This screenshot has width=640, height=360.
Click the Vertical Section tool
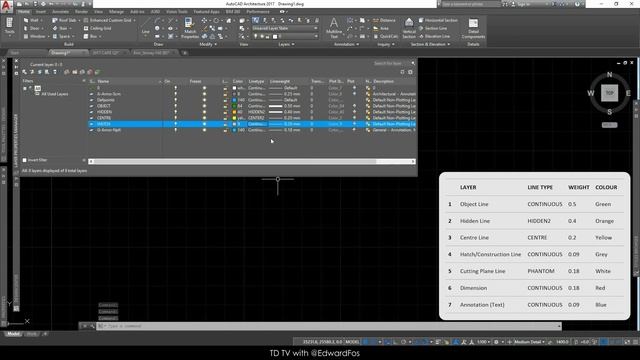pyautogui.click(x=409, y=28)
